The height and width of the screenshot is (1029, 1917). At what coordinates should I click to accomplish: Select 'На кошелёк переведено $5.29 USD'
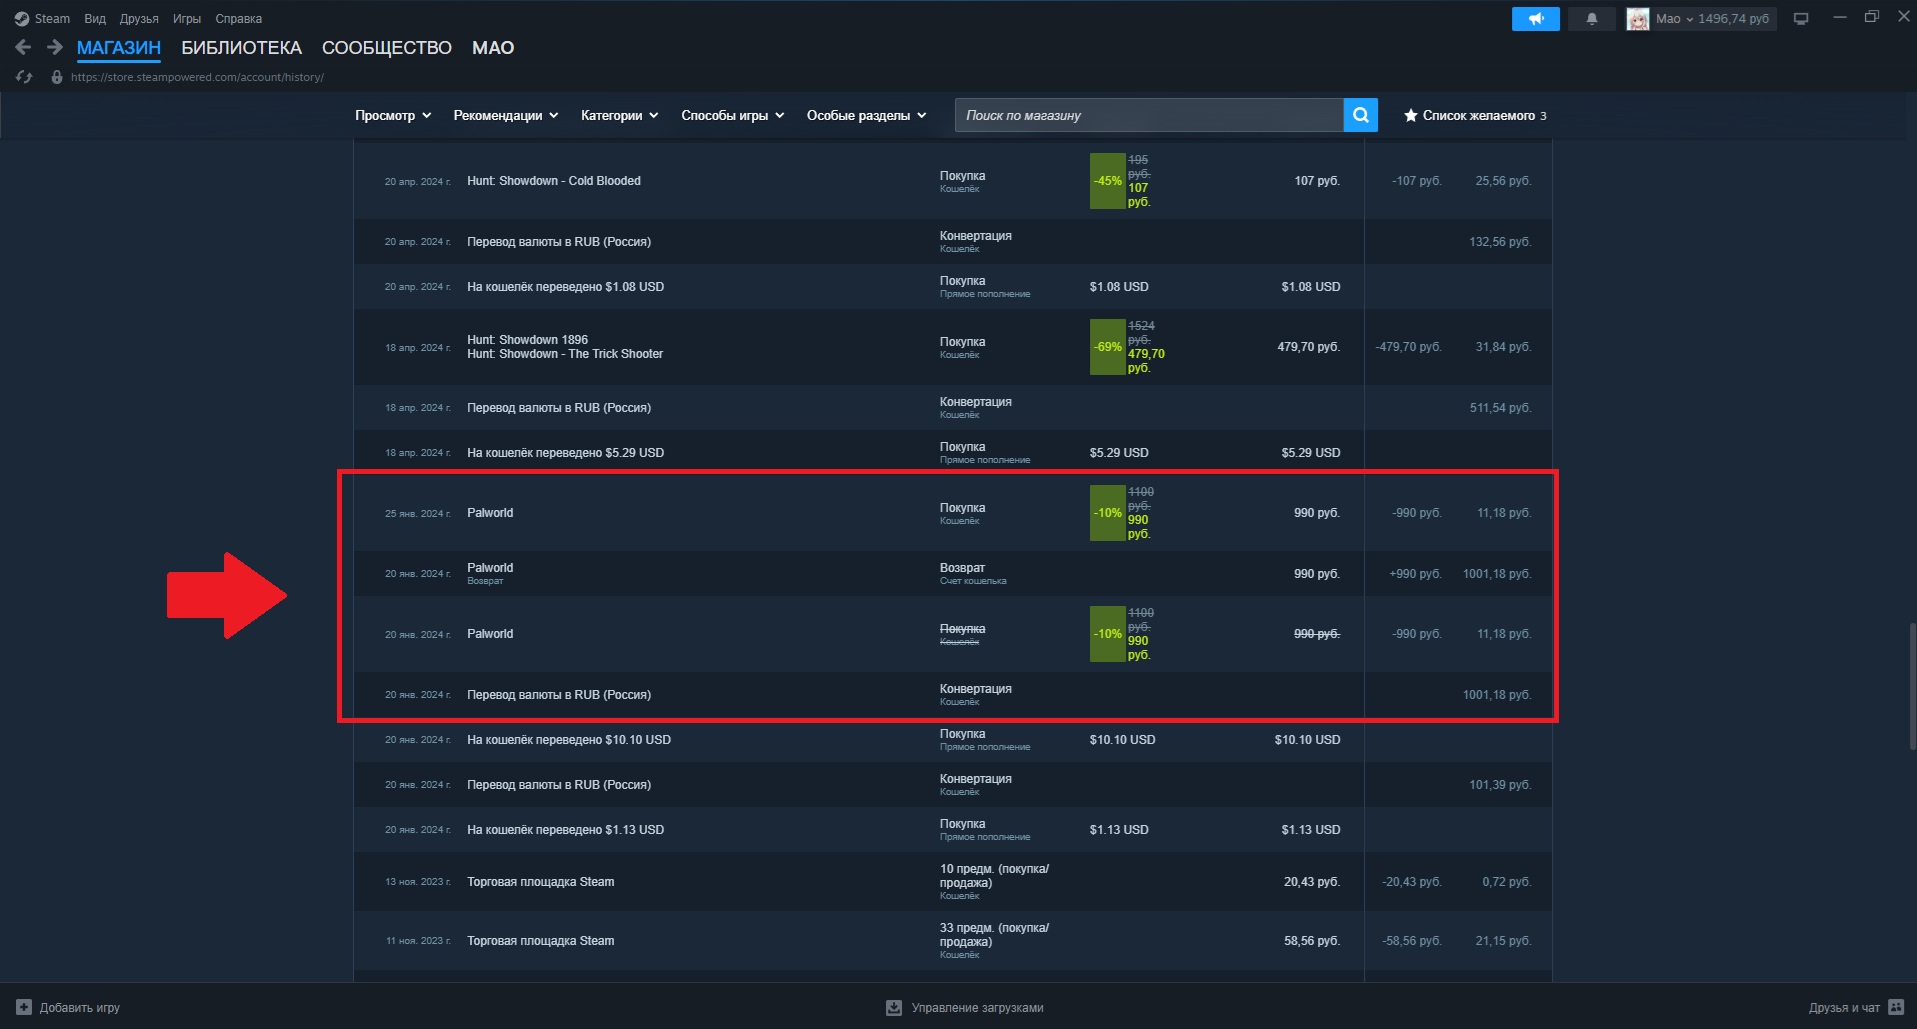(x=565, y=453)
